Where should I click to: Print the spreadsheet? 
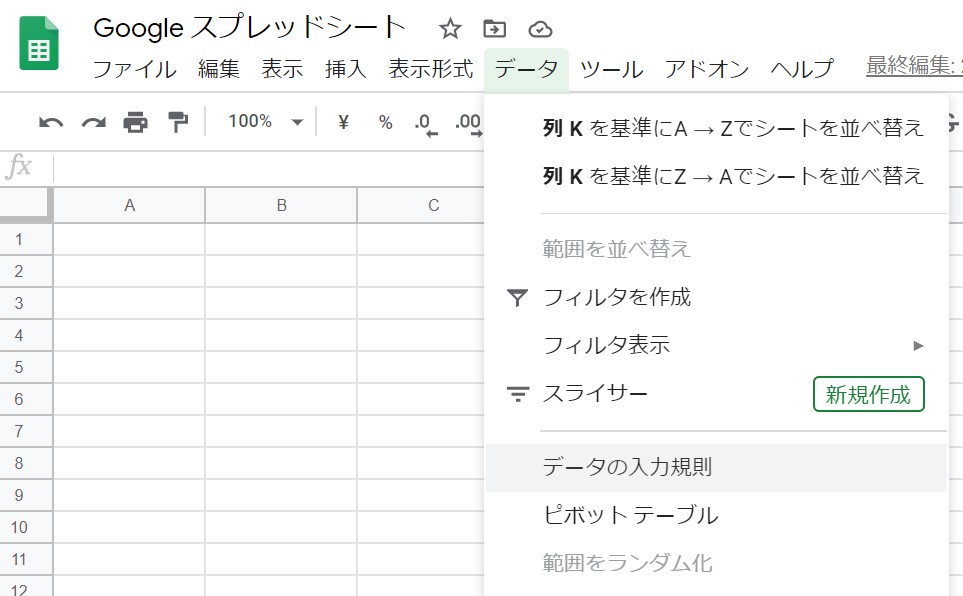[135, 122]
